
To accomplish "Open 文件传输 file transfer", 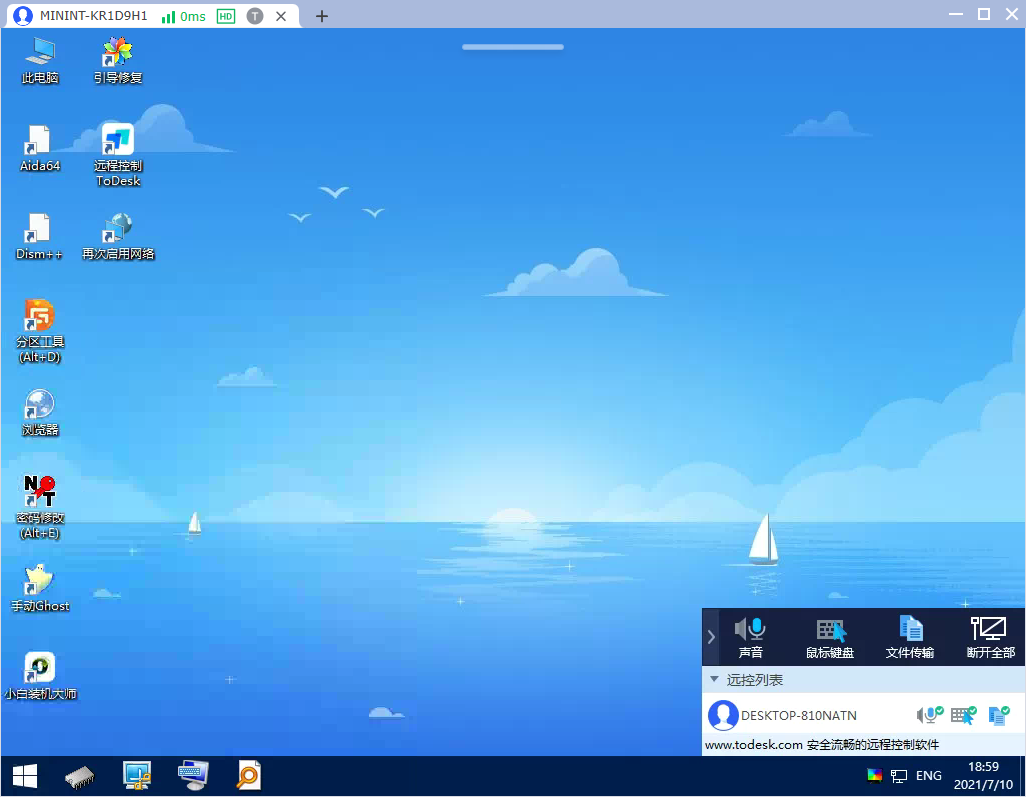I will click(x=910, y=636).
